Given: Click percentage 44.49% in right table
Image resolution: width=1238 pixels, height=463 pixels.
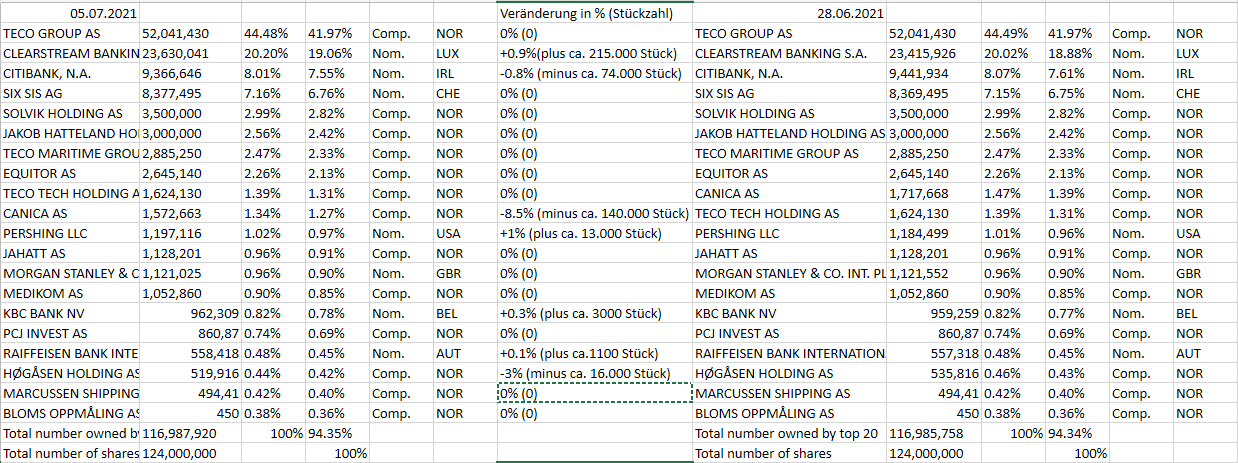Looking at the screenshot, I should click(x=1012, y=33).
